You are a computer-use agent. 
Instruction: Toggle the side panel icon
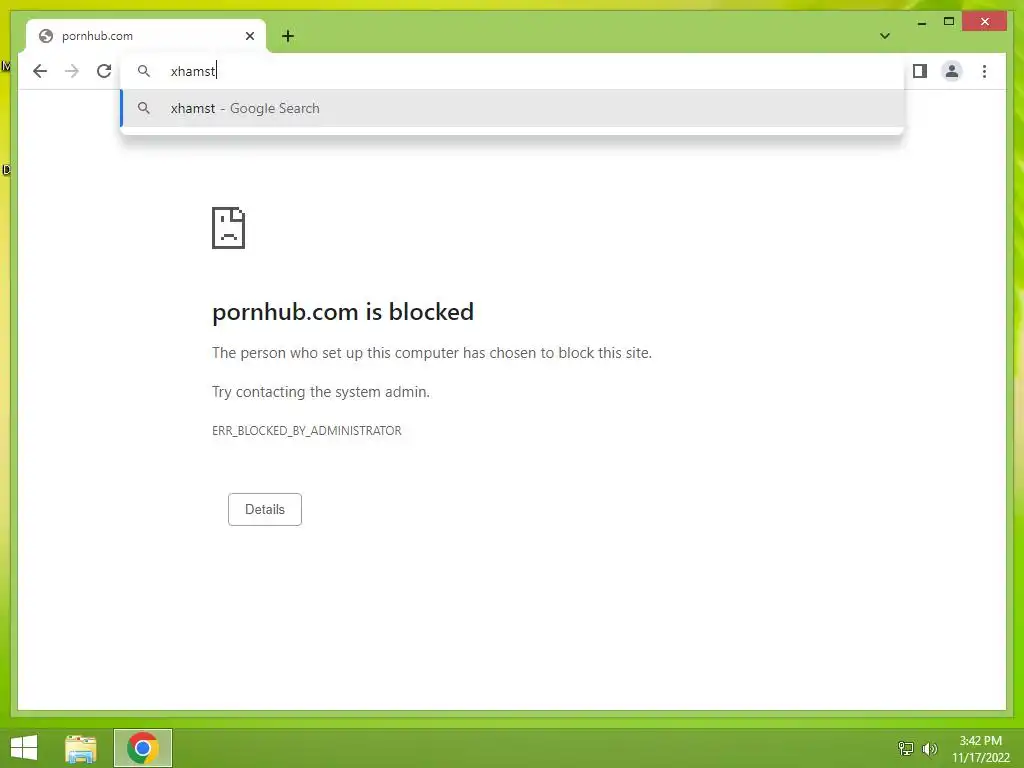pyautogui.click(x=920, y=71)
